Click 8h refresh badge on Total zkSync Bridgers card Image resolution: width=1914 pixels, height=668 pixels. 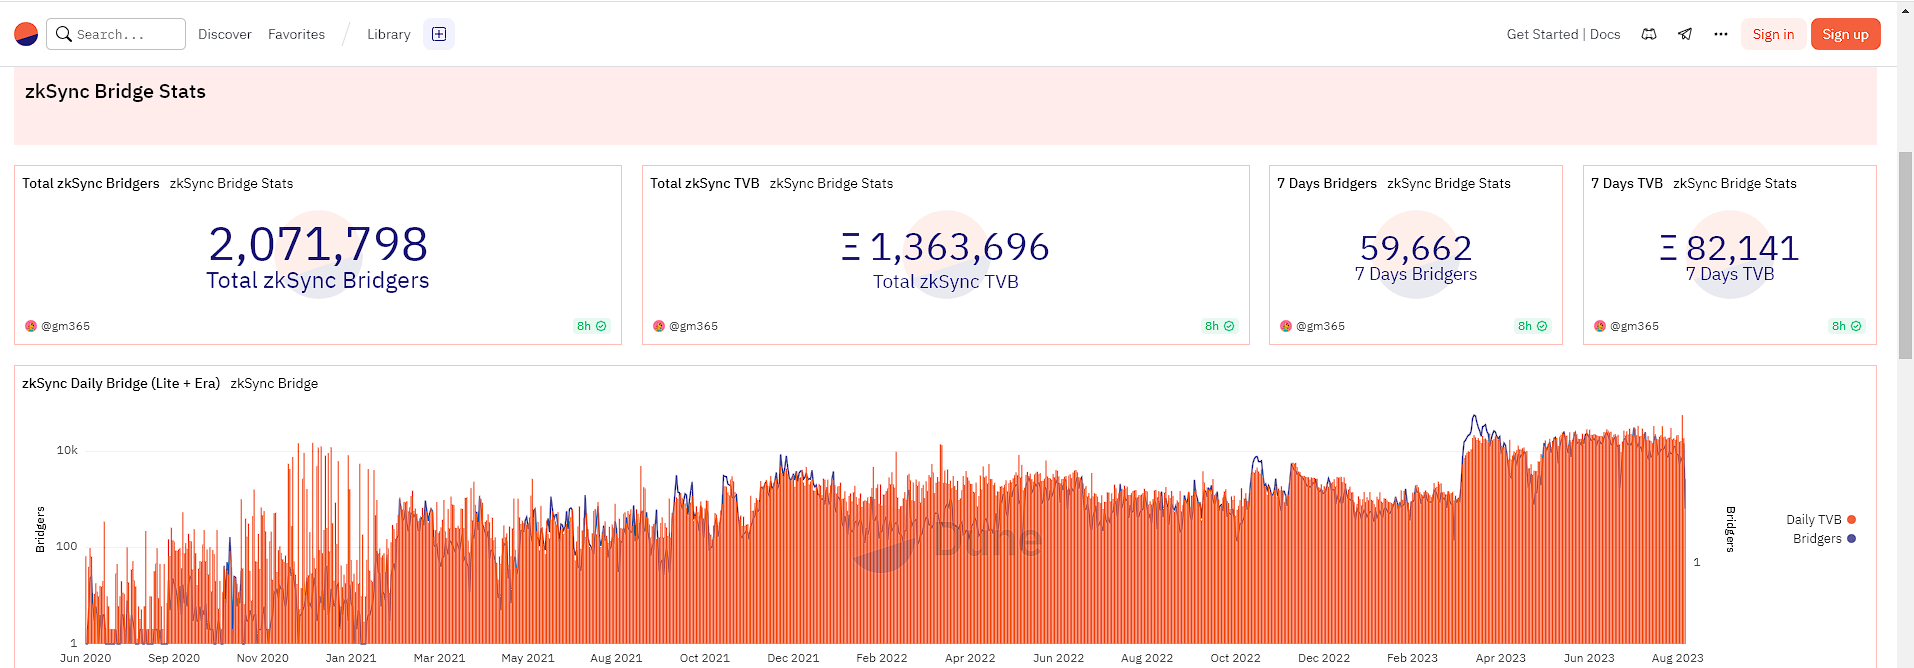pyautogui.click(x=592, y=326)
